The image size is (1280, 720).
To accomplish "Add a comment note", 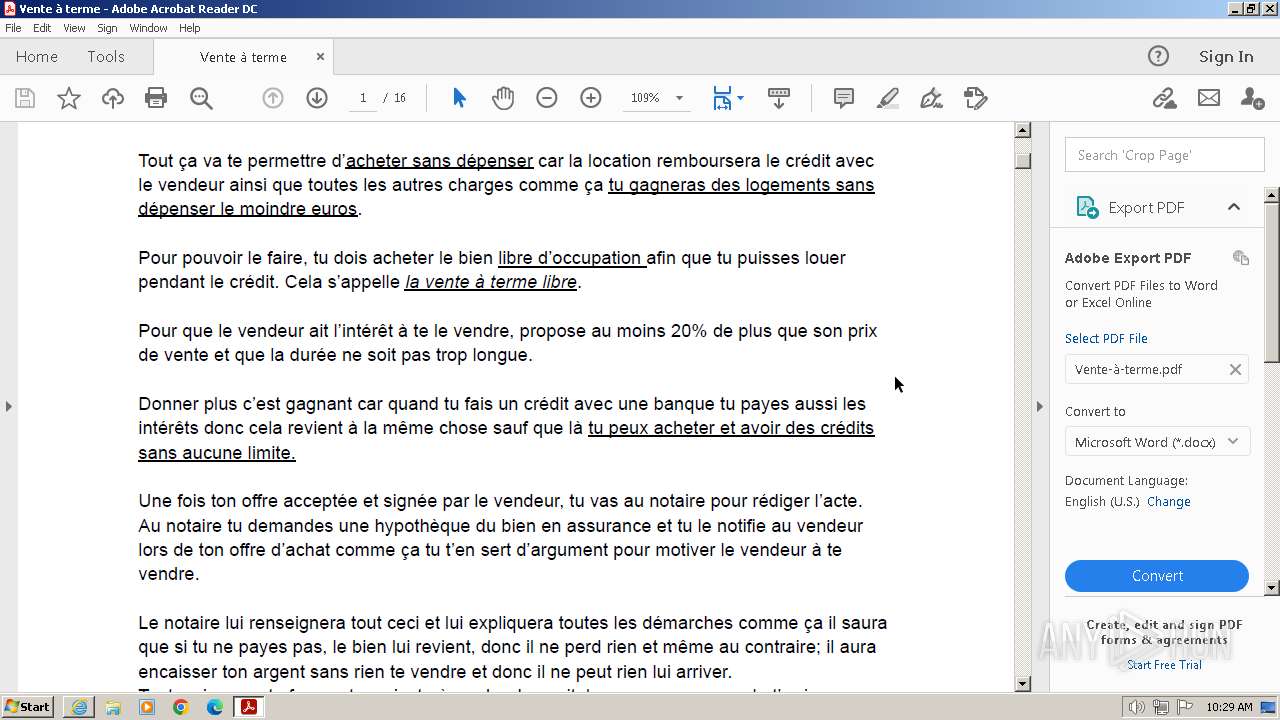I will [x=844, y=98].
